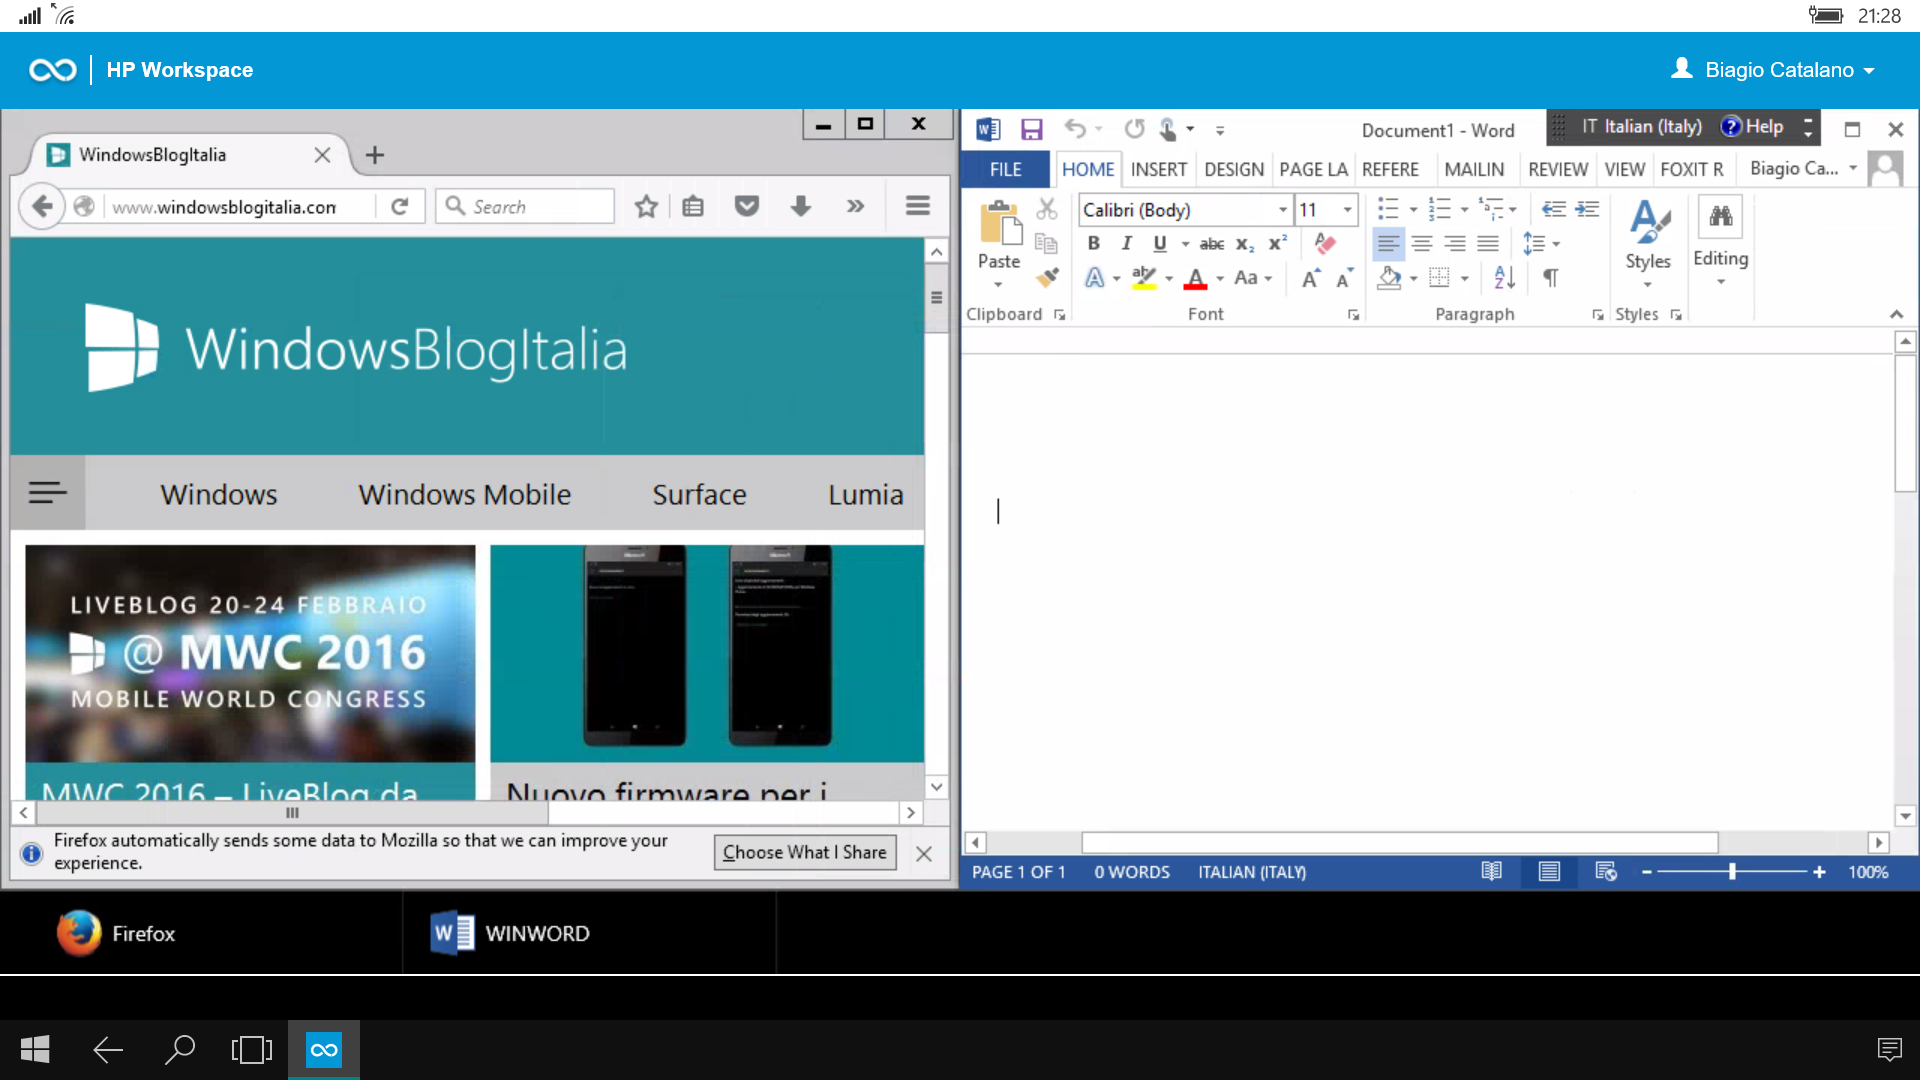Image resolution: width=1920 pixels, height=1080 pixels.
Task: Click the Pocket icon in Firefox
Action: pos(747,206)
